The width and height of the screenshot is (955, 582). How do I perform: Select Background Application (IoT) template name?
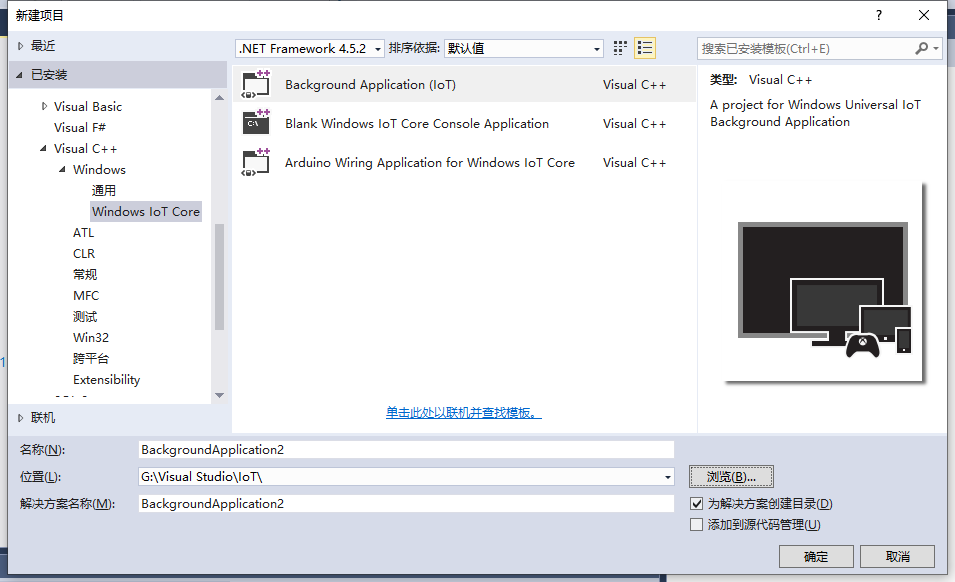click(370, 85)
